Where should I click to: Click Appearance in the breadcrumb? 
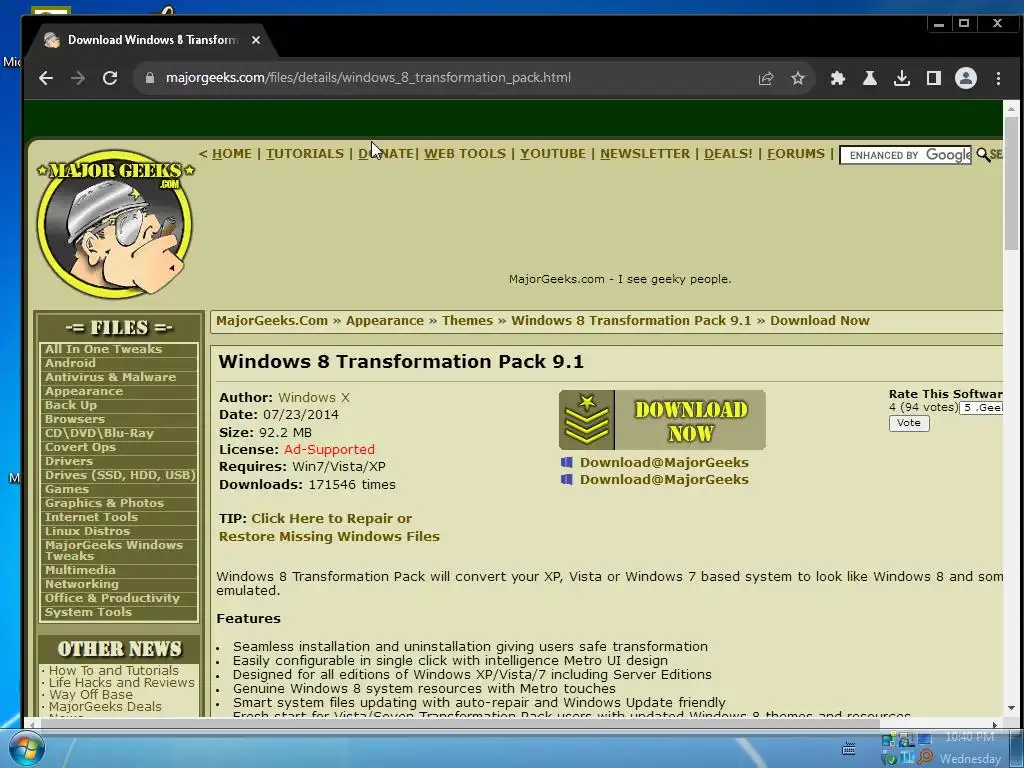[385, 321]
